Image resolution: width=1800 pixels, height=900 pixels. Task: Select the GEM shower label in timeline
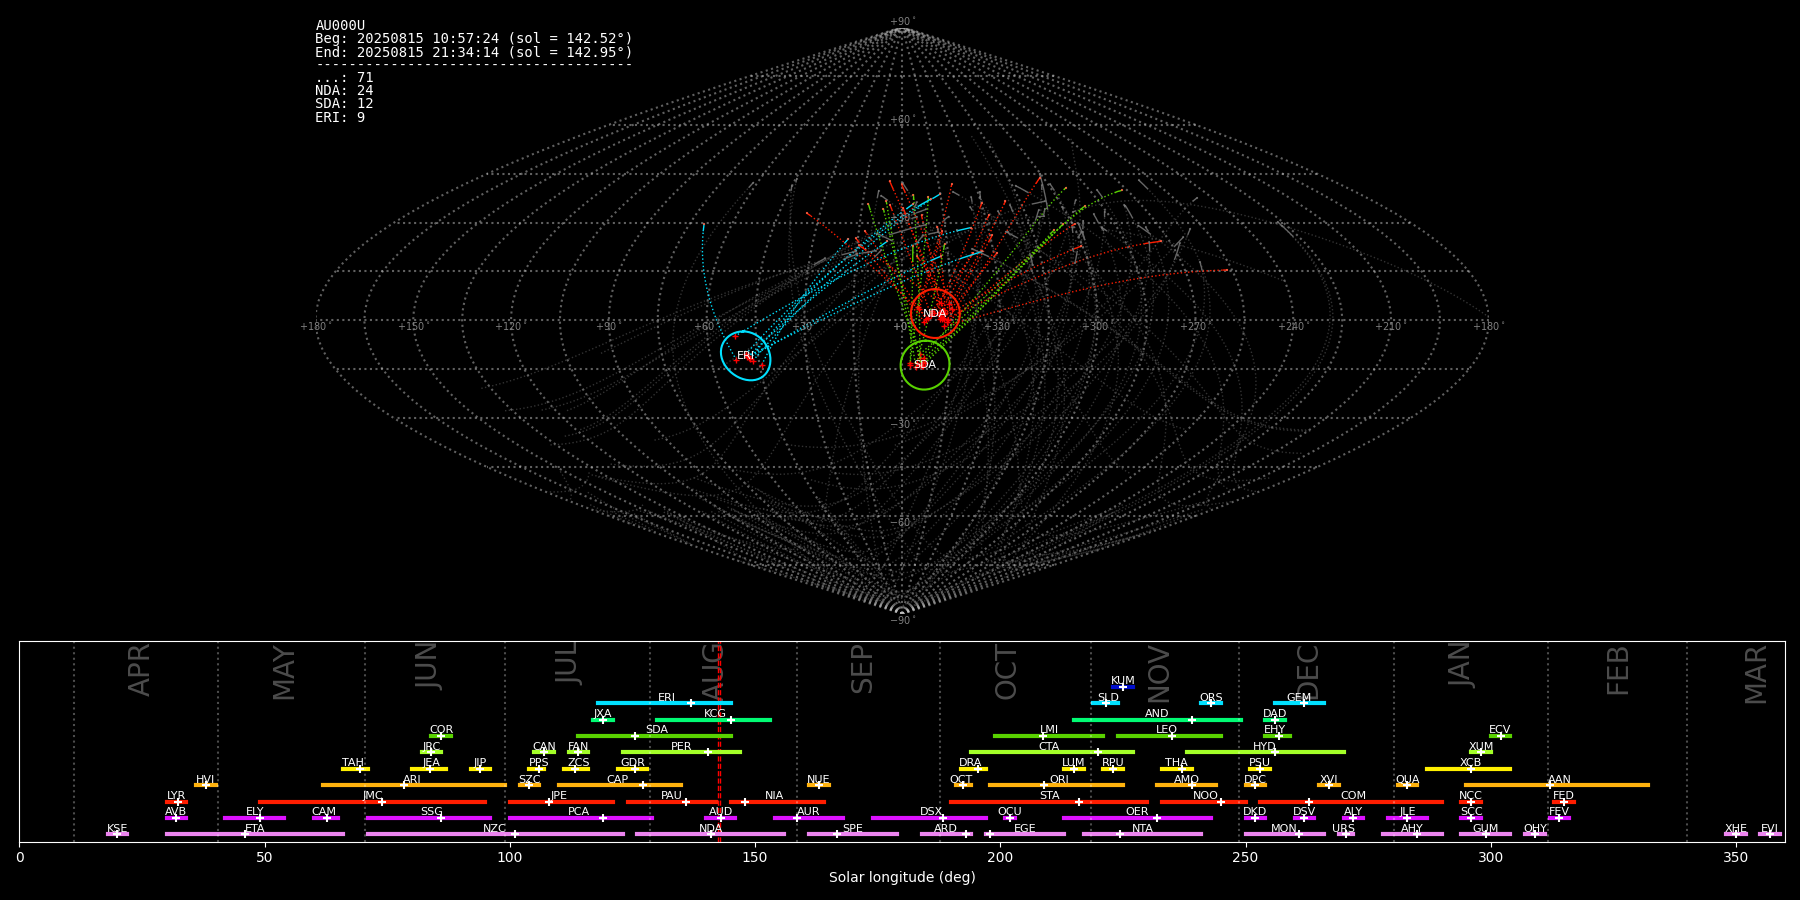point(1299,698)
